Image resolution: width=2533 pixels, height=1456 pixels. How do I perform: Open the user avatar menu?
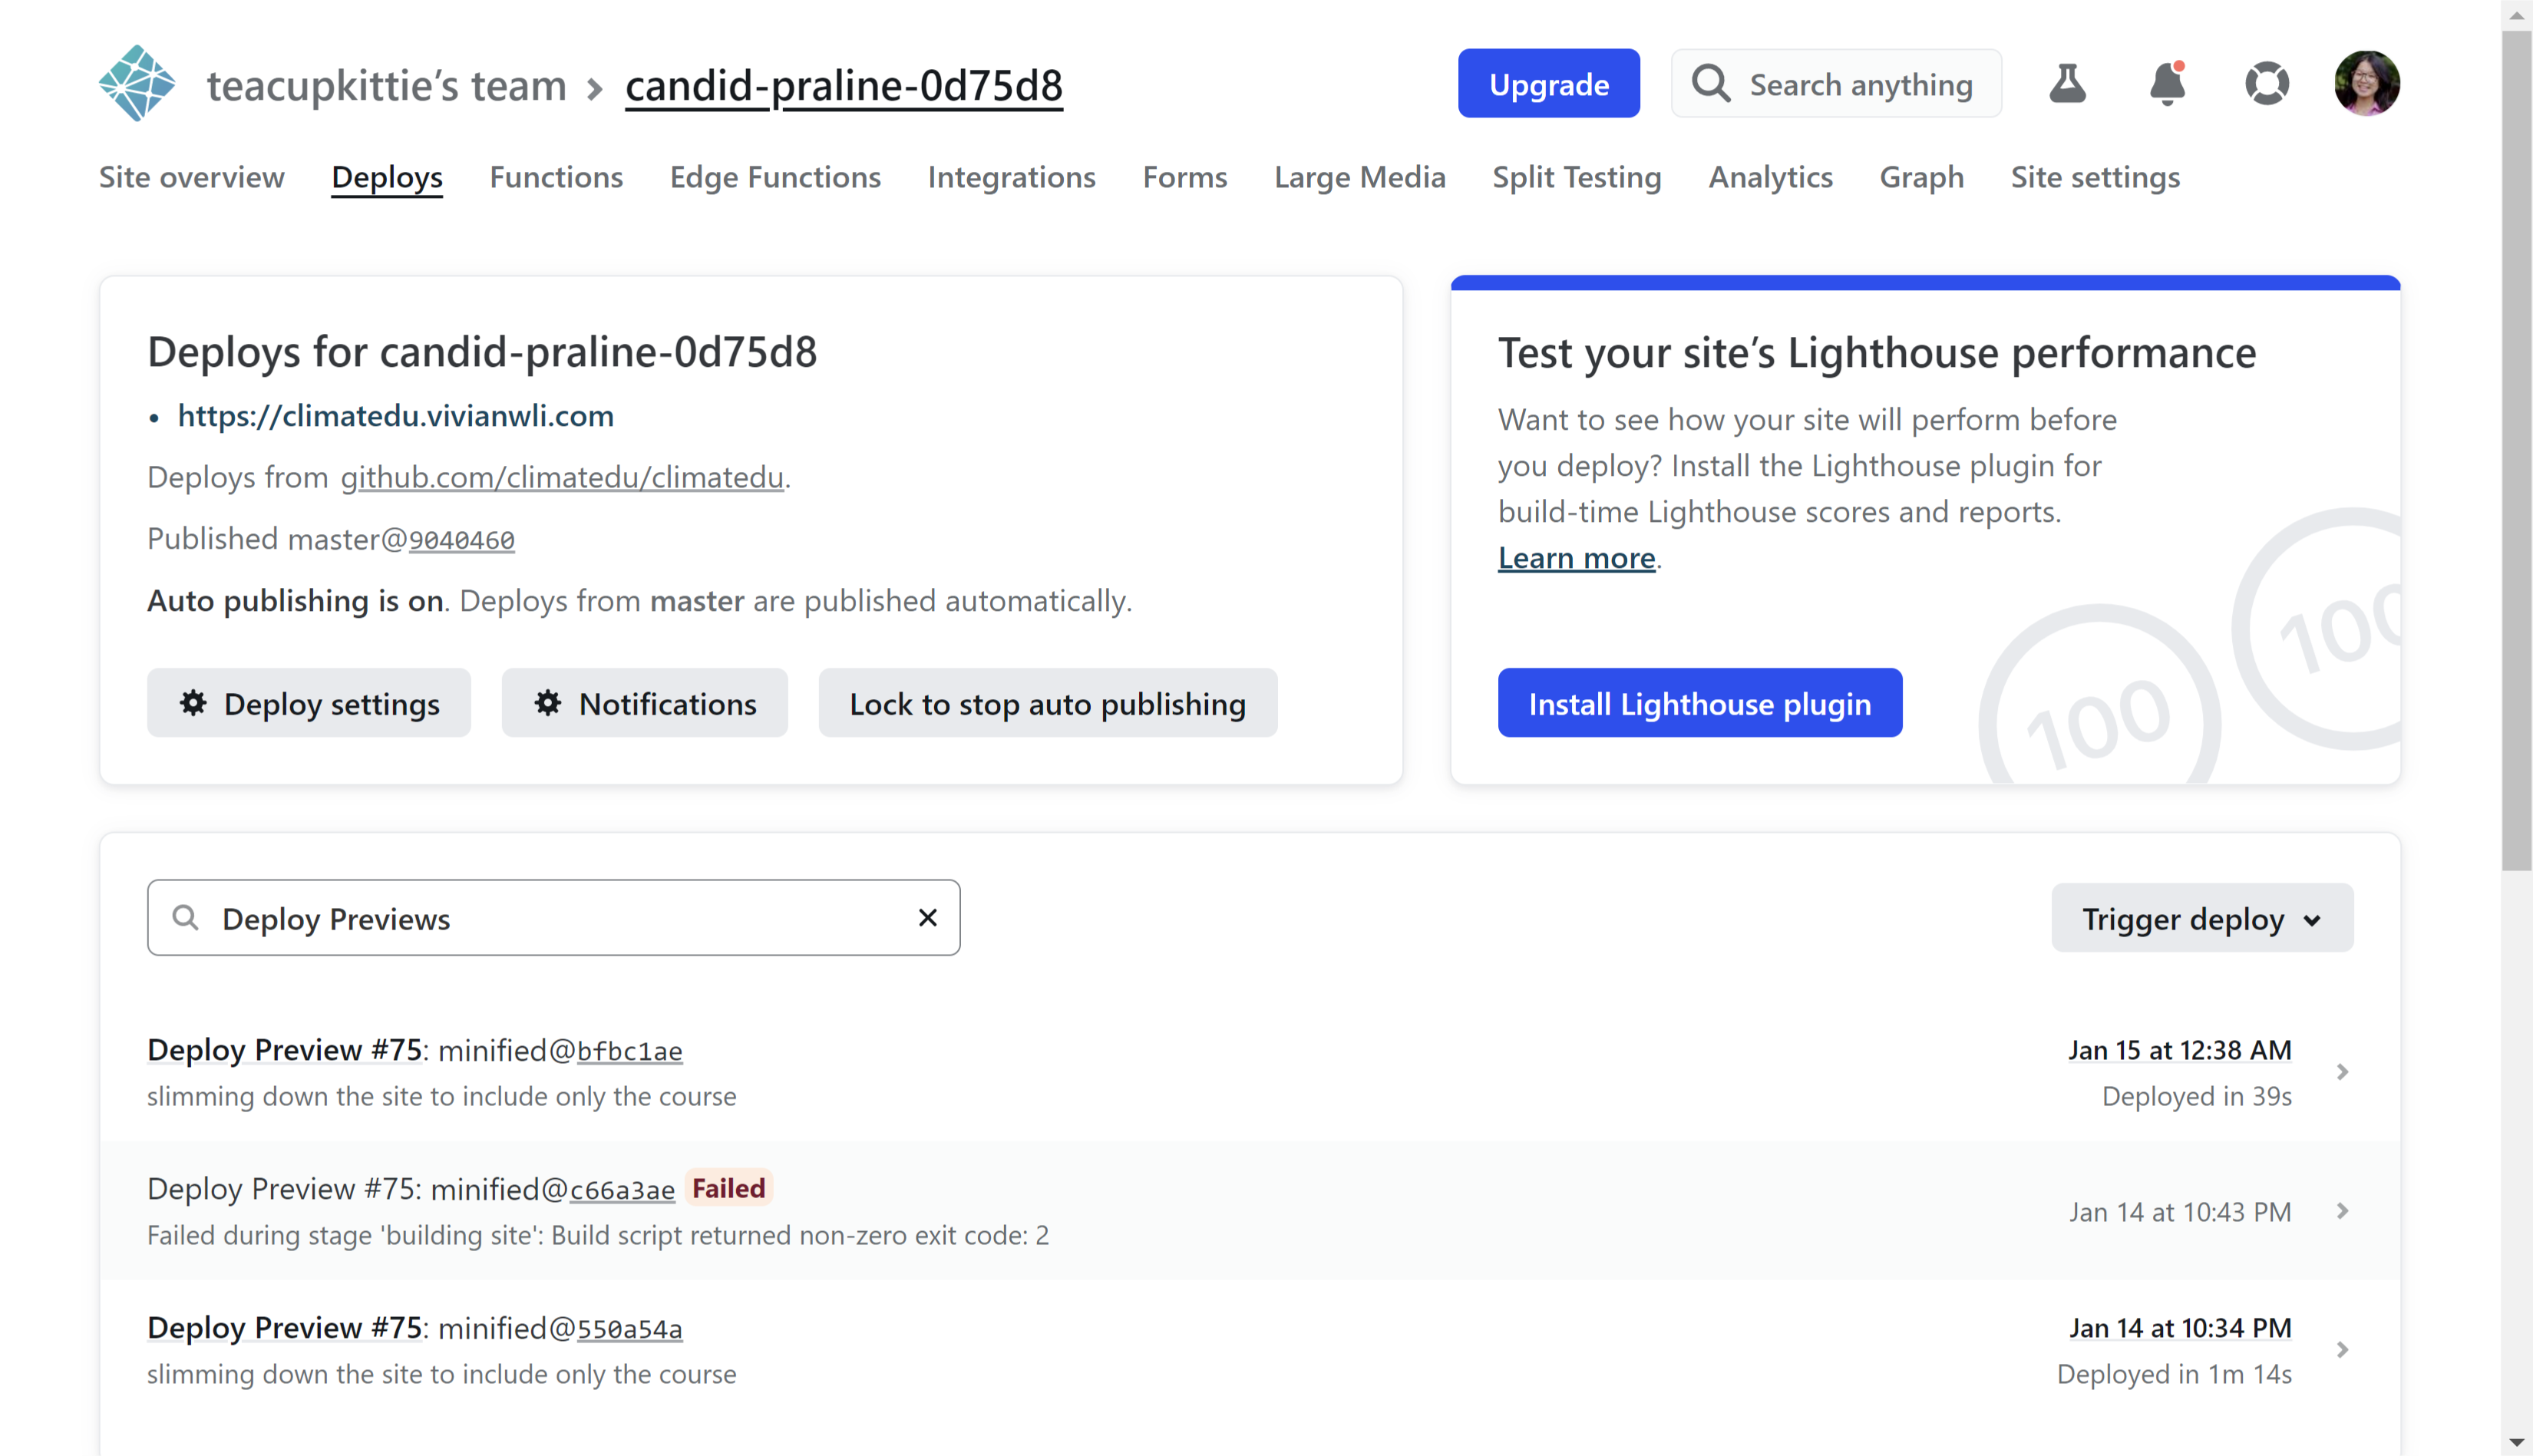[x=2367, y=83]
